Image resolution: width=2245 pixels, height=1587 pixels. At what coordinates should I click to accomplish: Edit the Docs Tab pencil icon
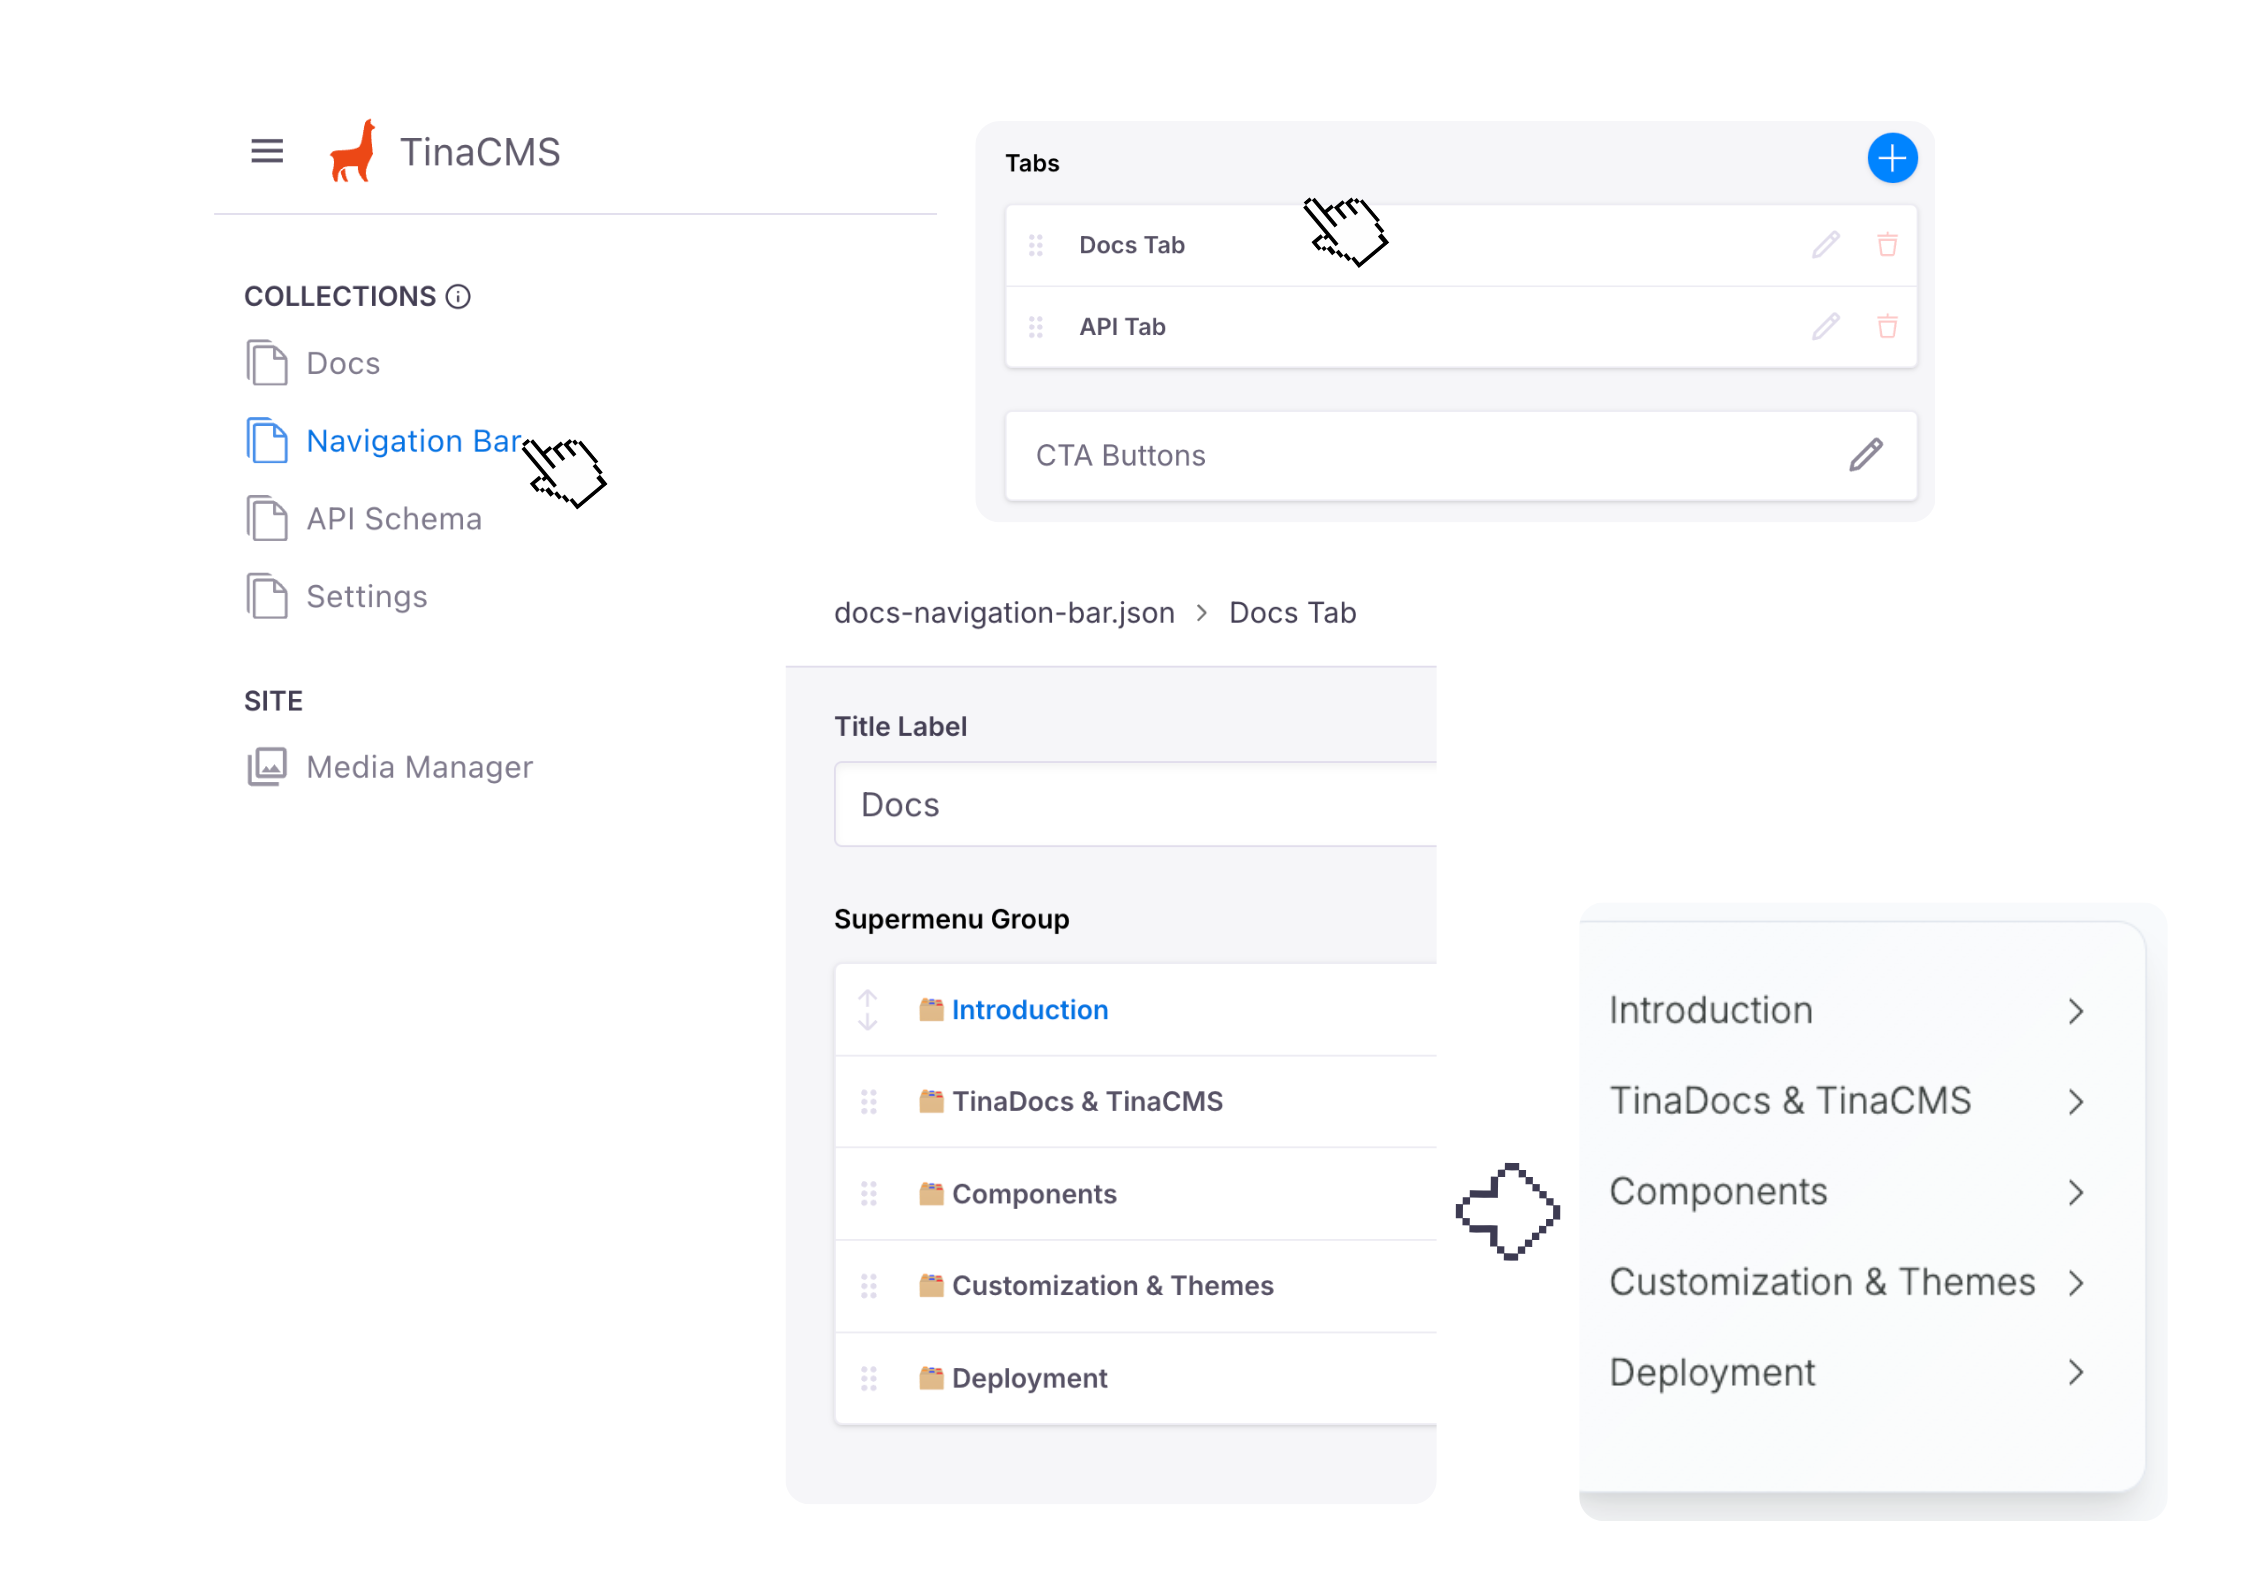point(1825,245)
